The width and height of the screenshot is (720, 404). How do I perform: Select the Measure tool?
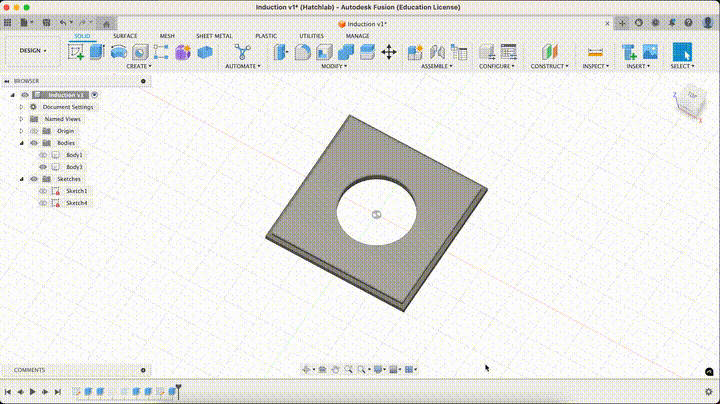tap(595, 52)
